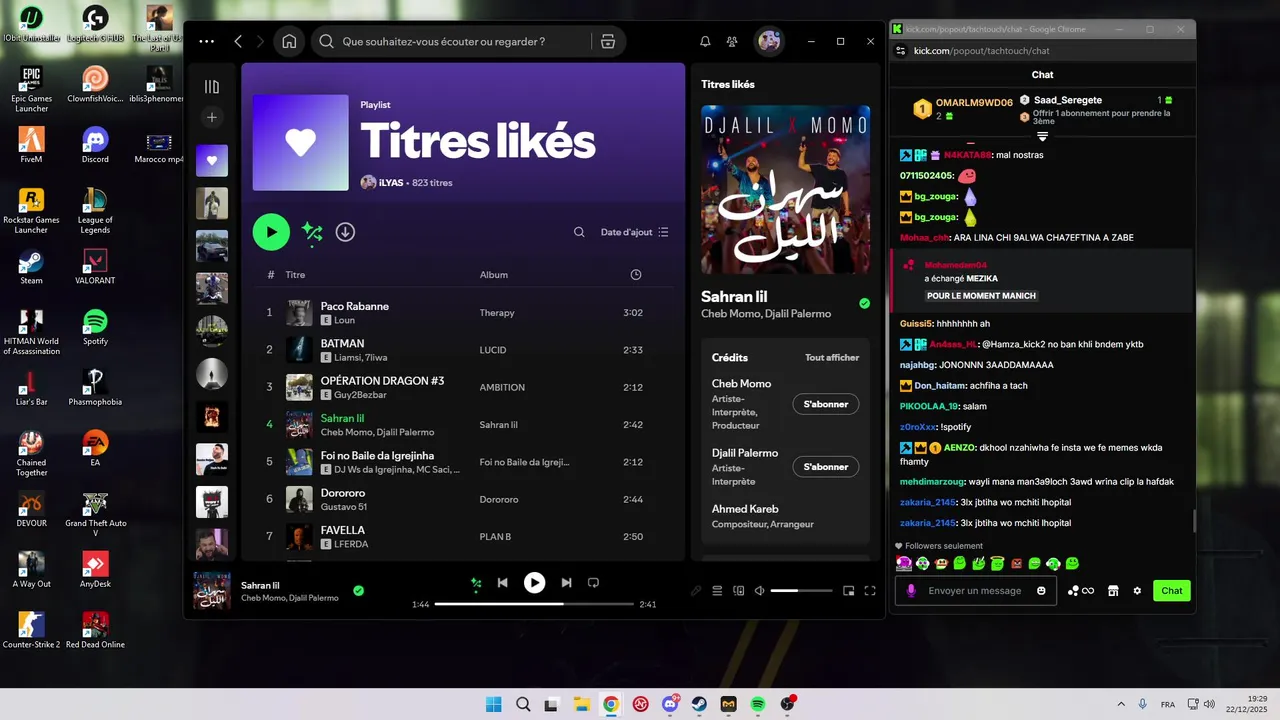Open the mini player icon
This screenshot has height=720, width=1280.
click(849, 591)
